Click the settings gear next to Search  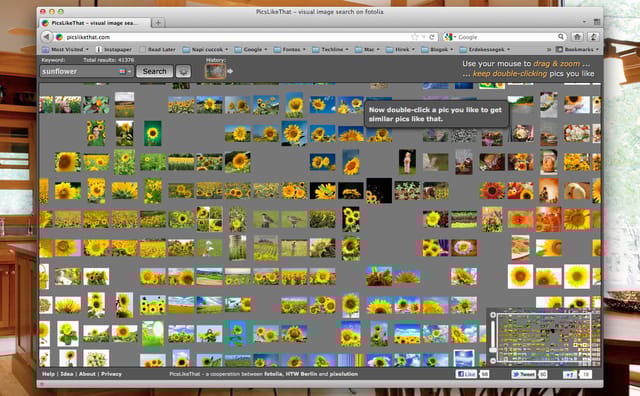tap(183, 71)
